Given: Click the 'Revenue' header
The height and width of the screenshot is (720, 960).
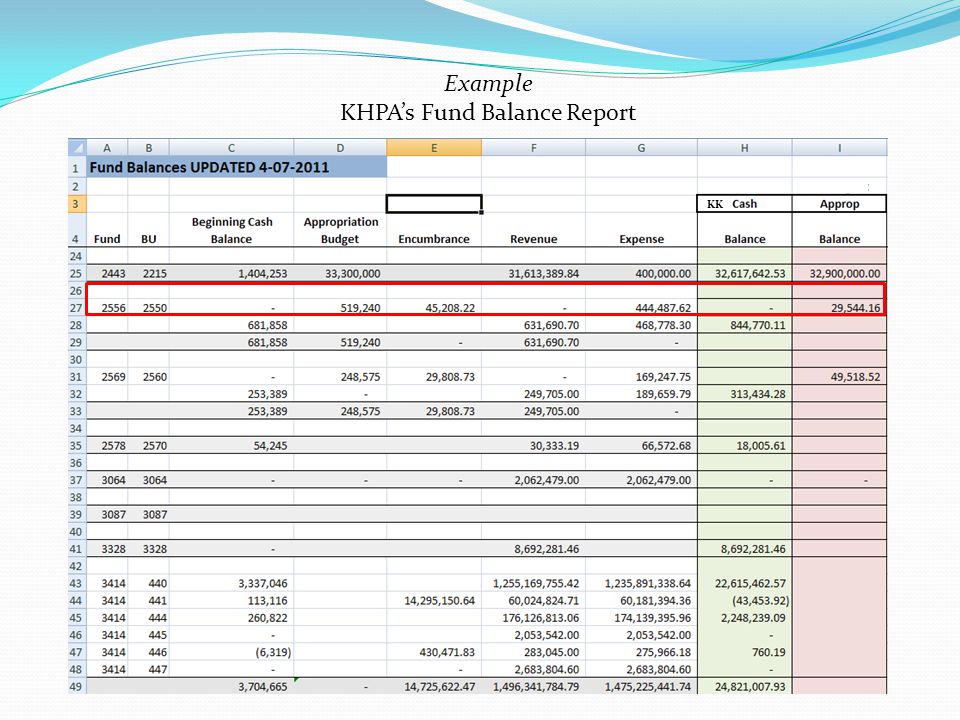Looking at the screenshot, I should (533, 239).
